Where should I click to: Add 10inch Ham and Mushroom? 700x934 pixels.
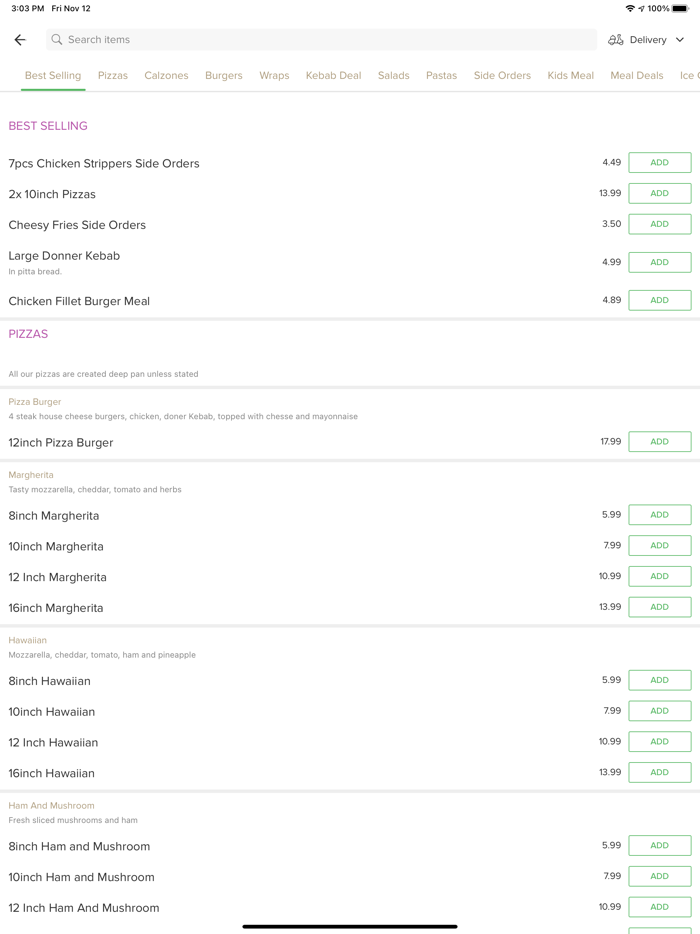pos(659,876)
